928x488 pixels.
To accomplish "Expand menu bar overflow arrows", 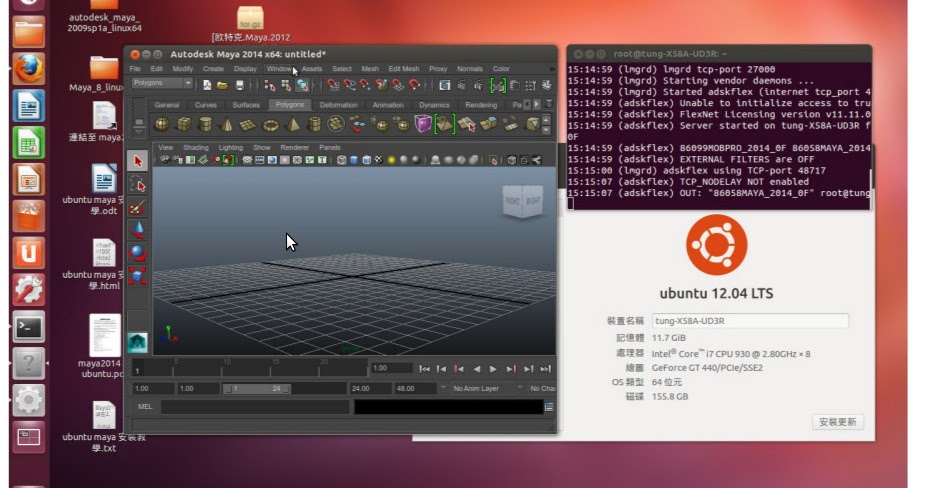I will (552, 69).
